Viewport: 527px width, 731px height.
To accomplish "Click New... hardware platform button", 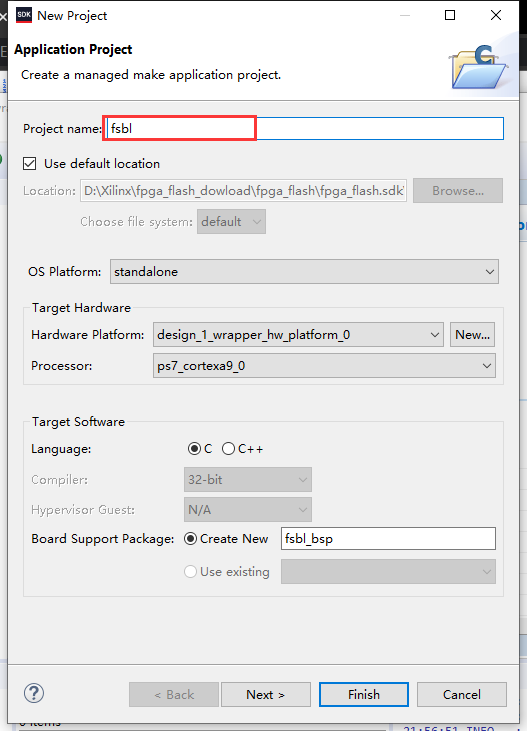I will (x=472, y=335).
